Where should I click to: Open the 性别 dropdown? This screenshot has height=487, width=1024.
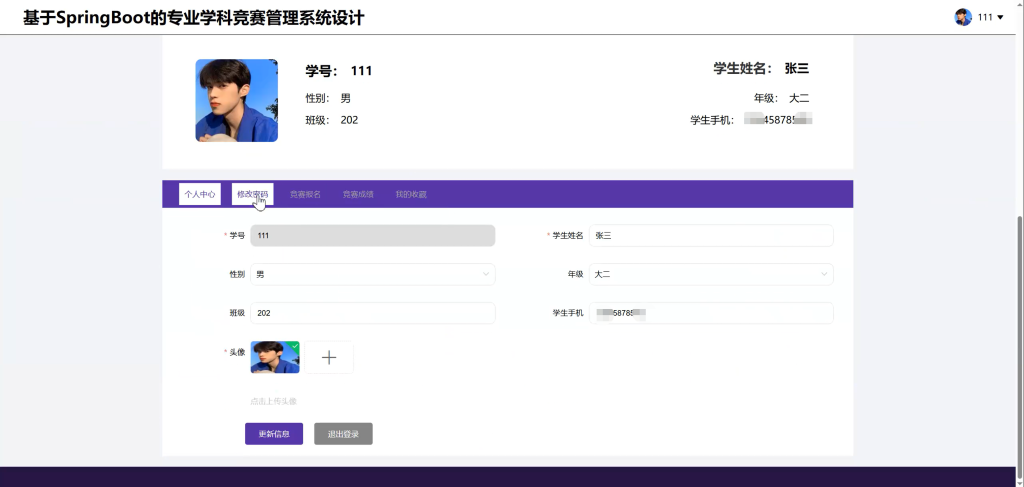tap(373, 274)
